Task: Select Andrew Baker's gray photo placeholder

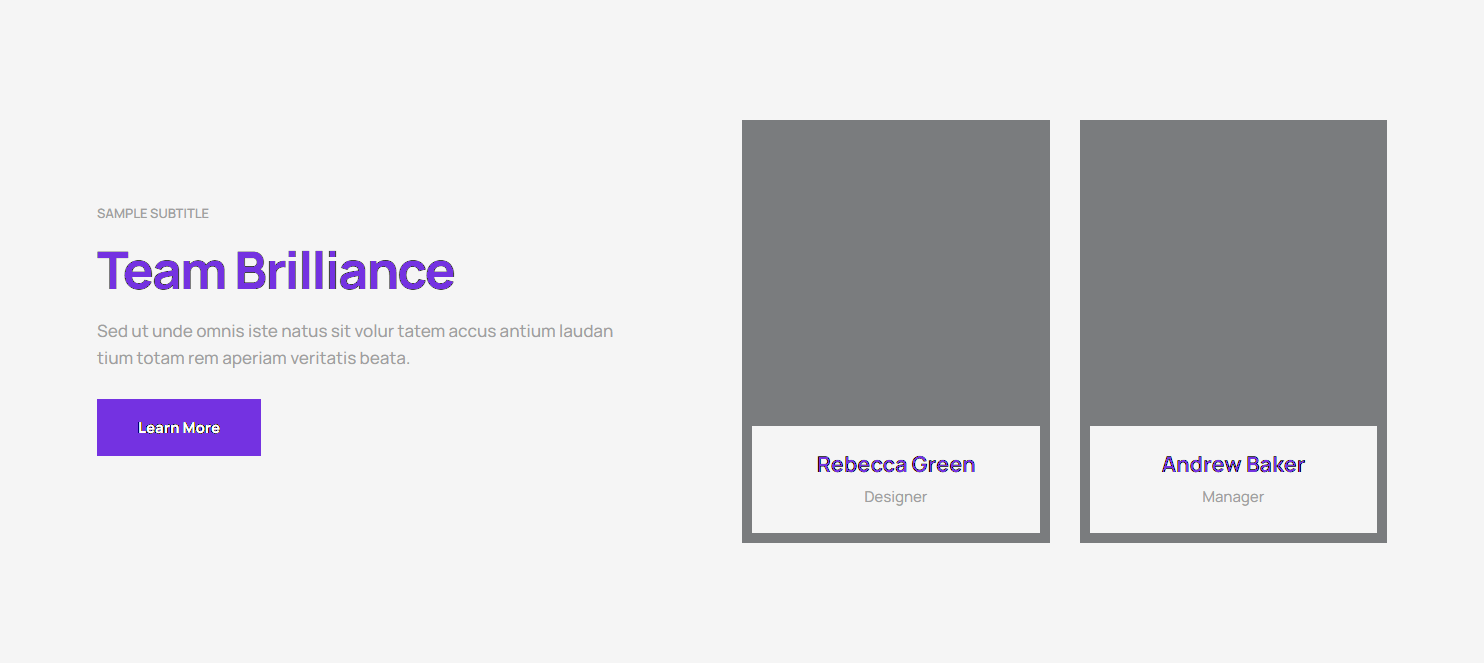Action: pos(1232,272)
